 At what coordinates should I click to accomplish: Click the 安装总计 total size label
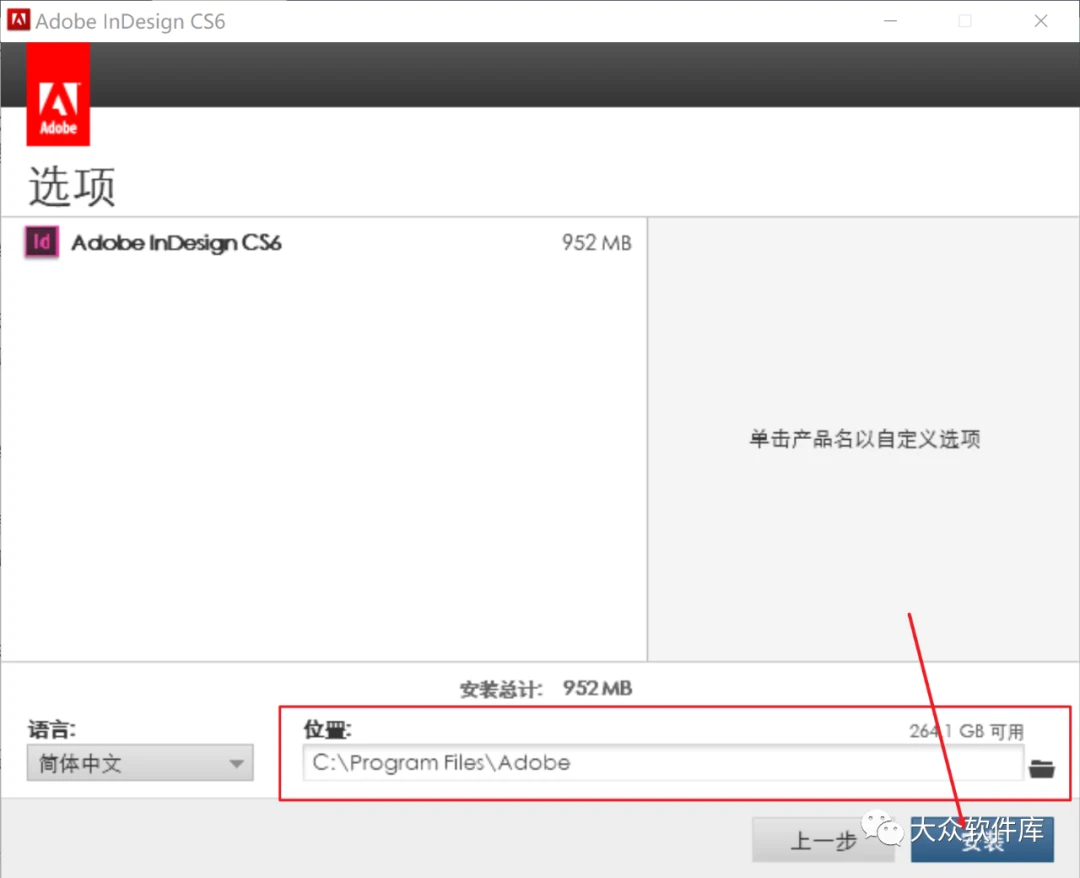pos(501,689)
